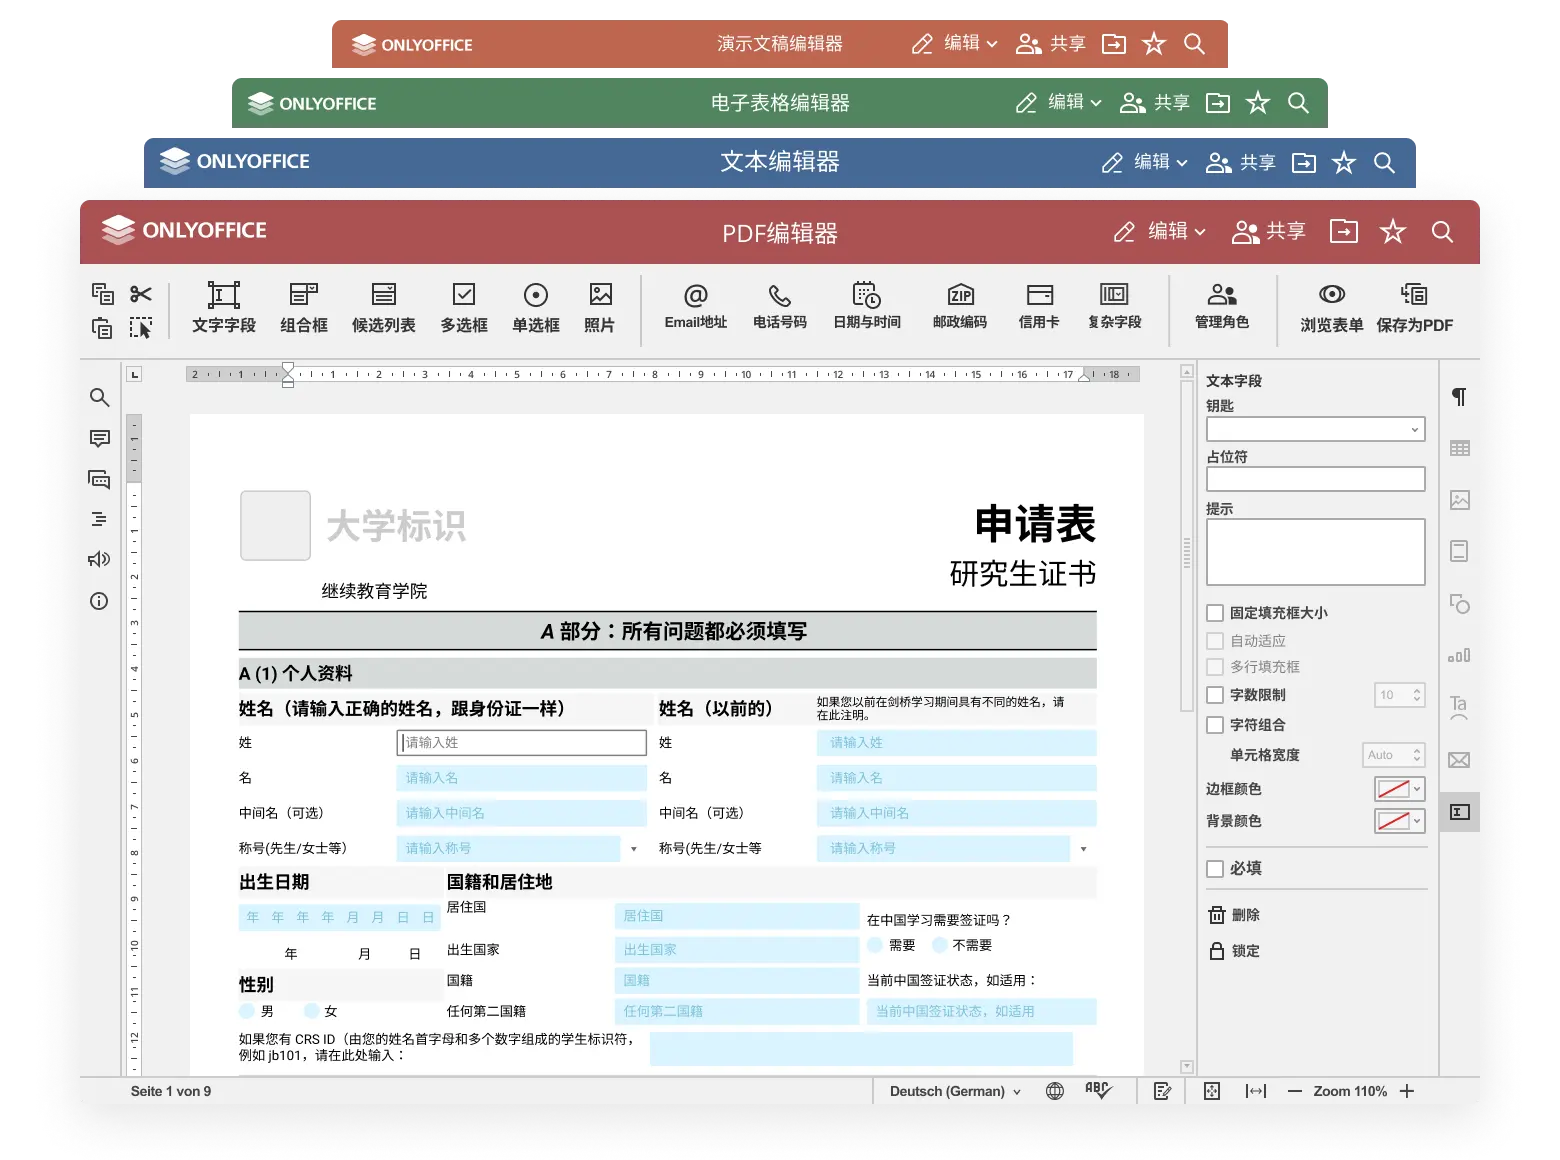This screenshot has height=1160, width=1560.
Task: Click 共享 in 文本编辑器 window
Action: coord(1241,162)
